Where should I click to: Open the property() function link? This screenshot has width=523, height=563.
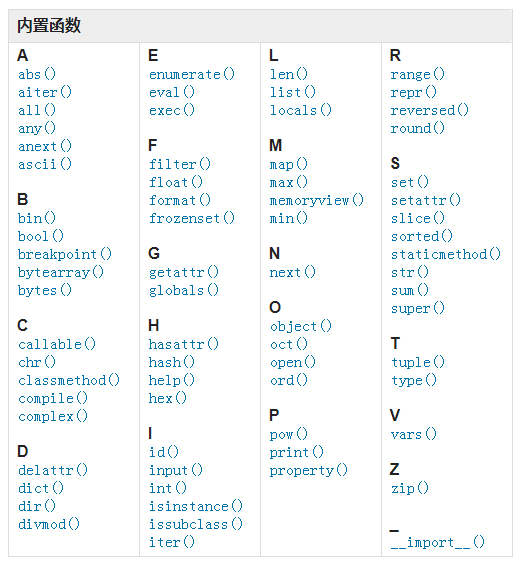point(308,470)
